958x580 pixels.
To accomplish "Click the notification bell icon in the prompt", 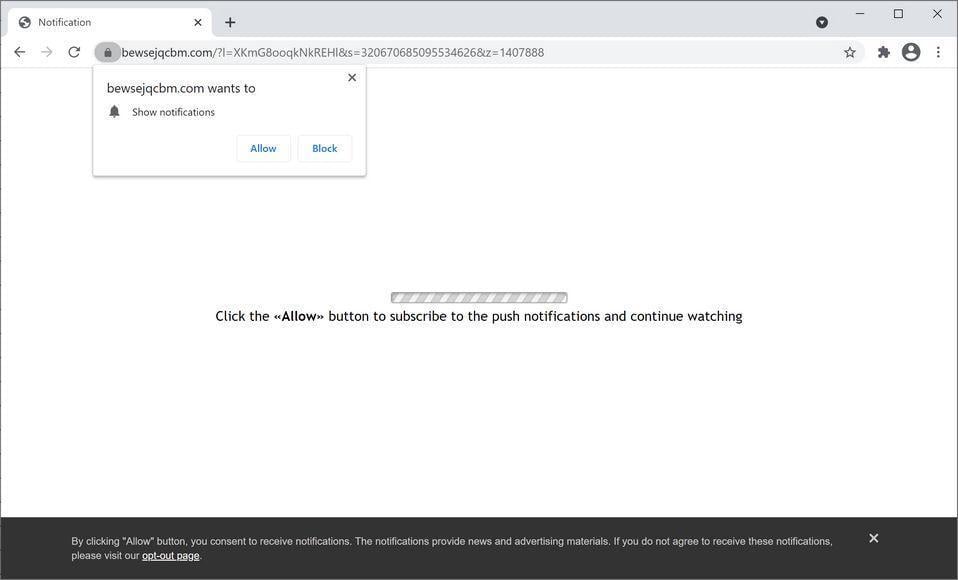I will tap(114, 112).
